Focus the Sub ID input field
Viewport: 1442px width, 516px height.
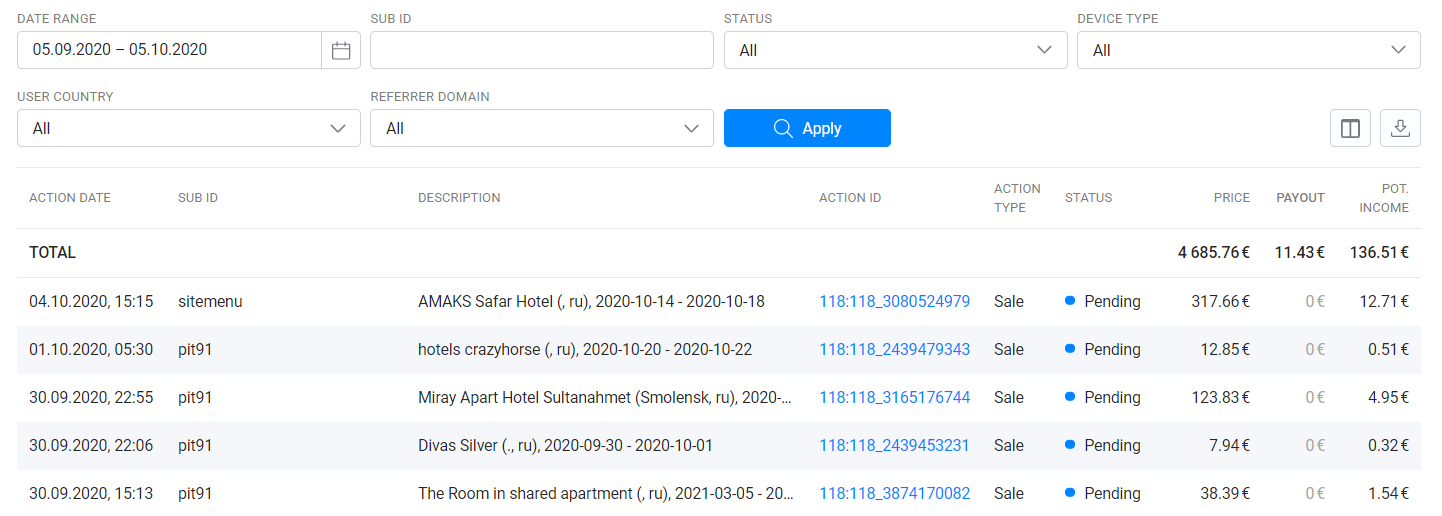[542, 50]
